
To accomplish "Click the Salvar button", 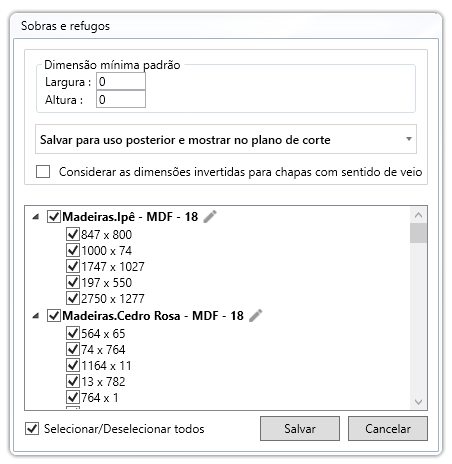I will point(300,429).
